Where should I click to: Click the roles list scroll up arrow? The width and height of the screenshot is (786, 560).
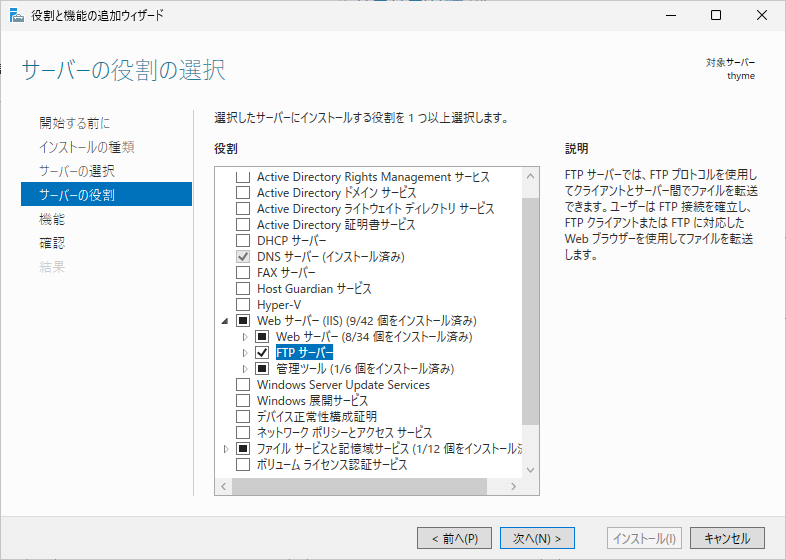(x=530, y=176)
